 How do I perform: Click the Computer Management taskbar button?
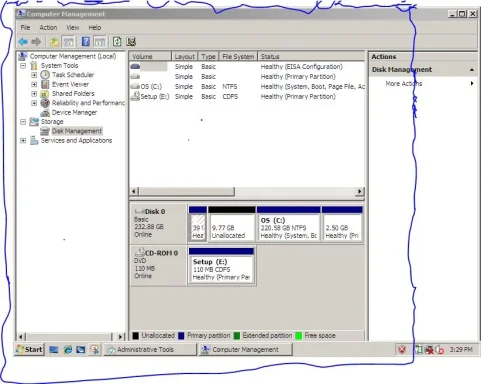(246, 349)
